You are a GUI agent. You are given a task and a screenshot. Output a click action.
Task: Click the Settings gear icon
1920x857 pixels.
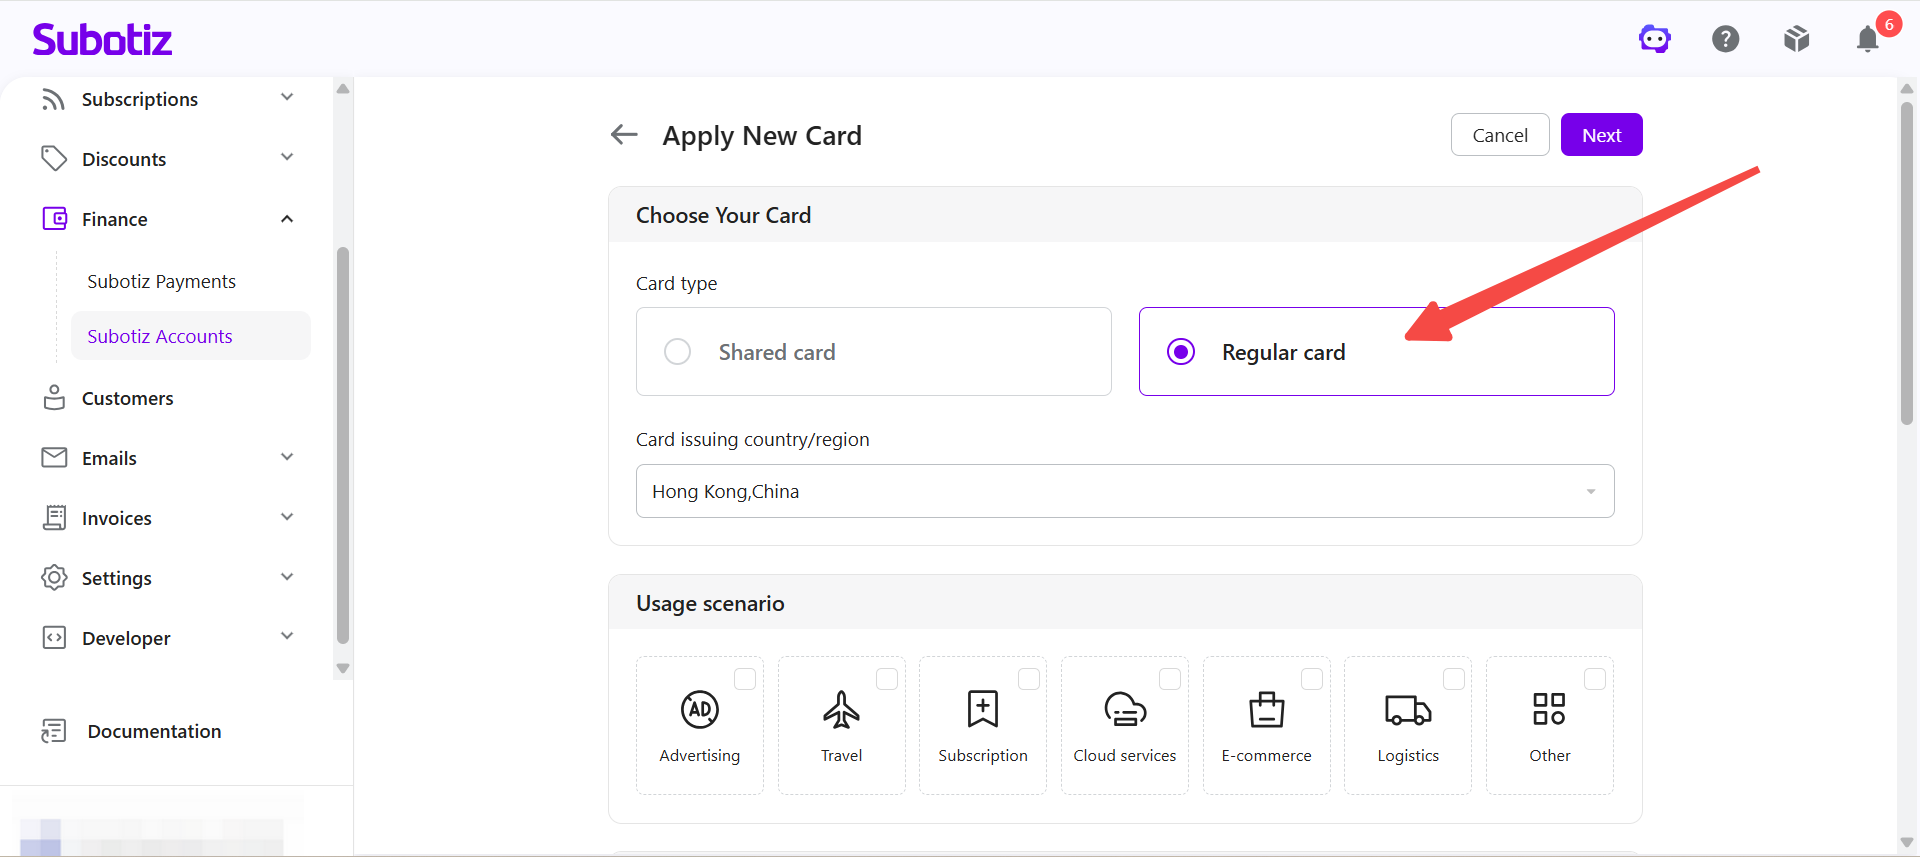pos(54,578)
